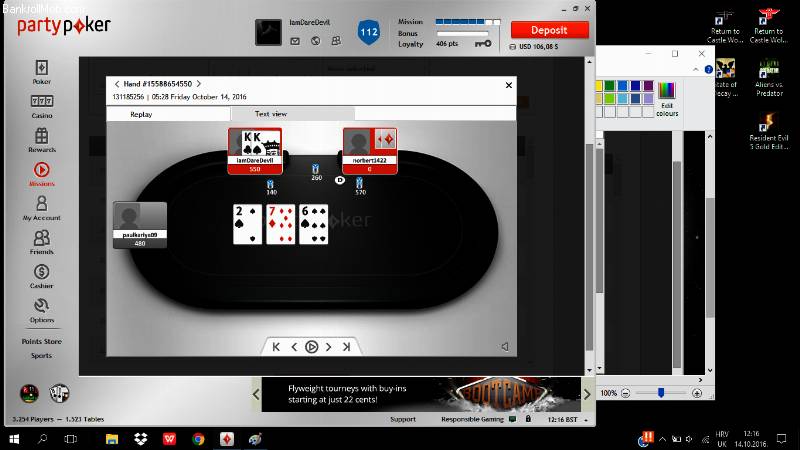The width and height of the screenshot is (800, 450).
Task: Open the Poker section in sidebar
Action: click(x=42, y=72)
